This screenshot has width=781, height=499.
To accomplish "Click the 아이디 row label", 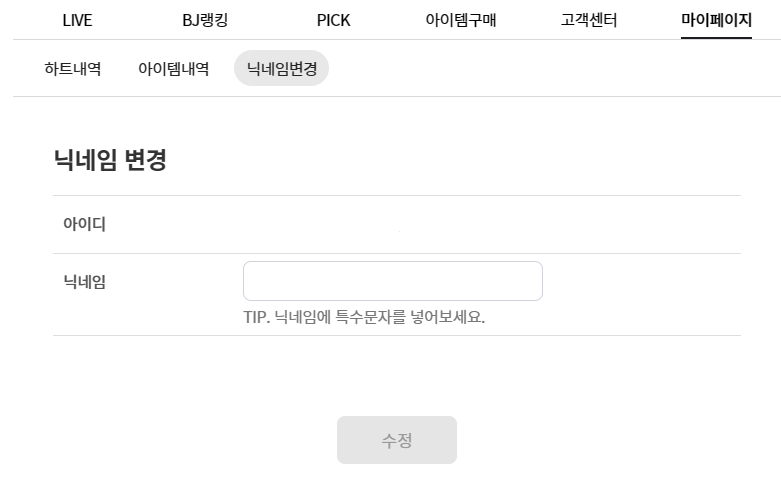I will 84,224.
